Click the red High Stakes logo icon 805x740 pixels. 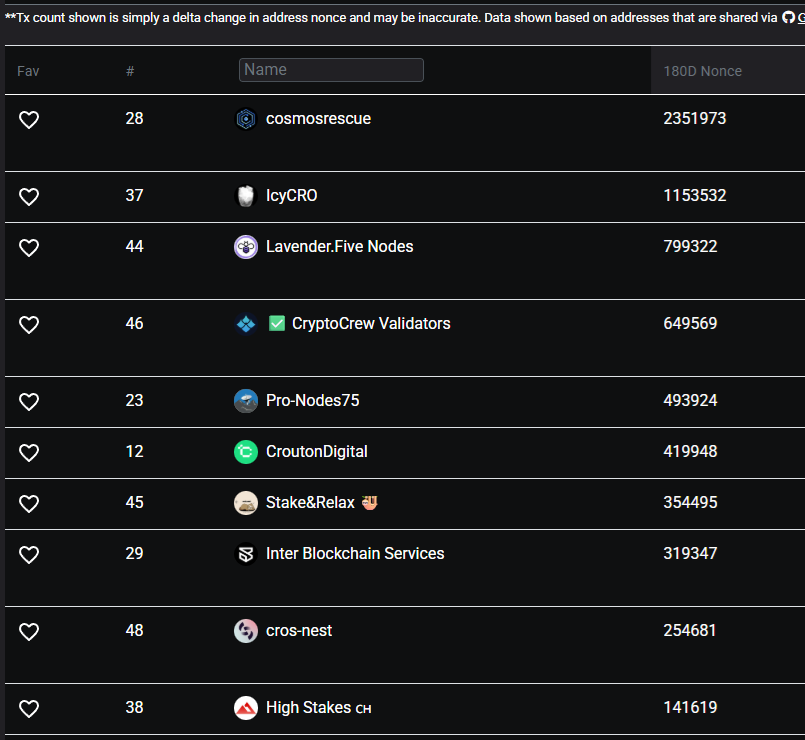[x=246, y=708]
